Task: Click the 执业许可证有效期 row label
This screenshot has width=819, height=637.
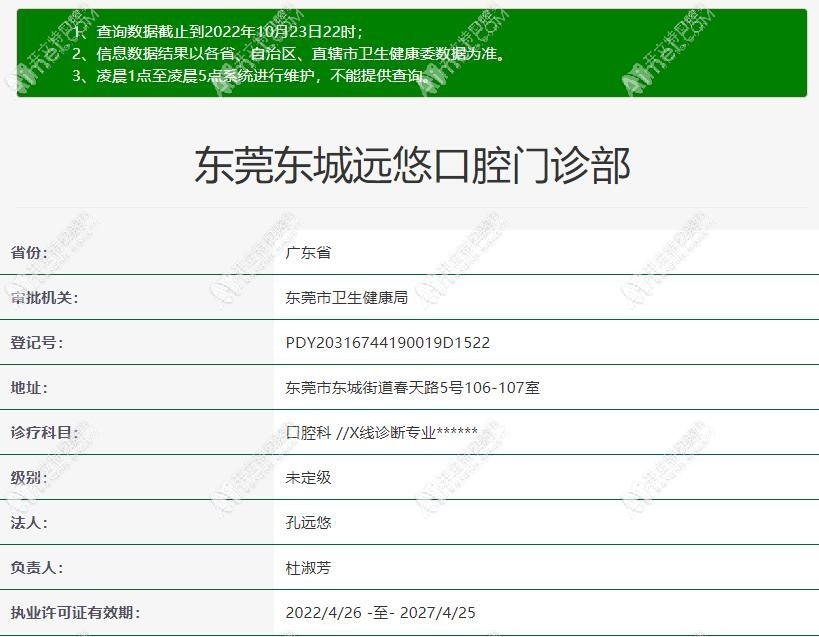Action: (x=75, y=612)
